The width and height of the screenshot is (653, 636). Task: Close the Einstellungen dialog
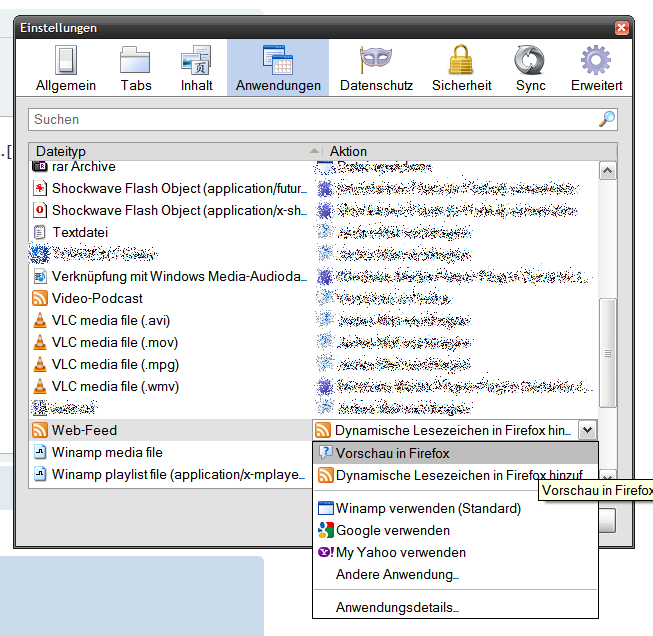coord(621,28)
